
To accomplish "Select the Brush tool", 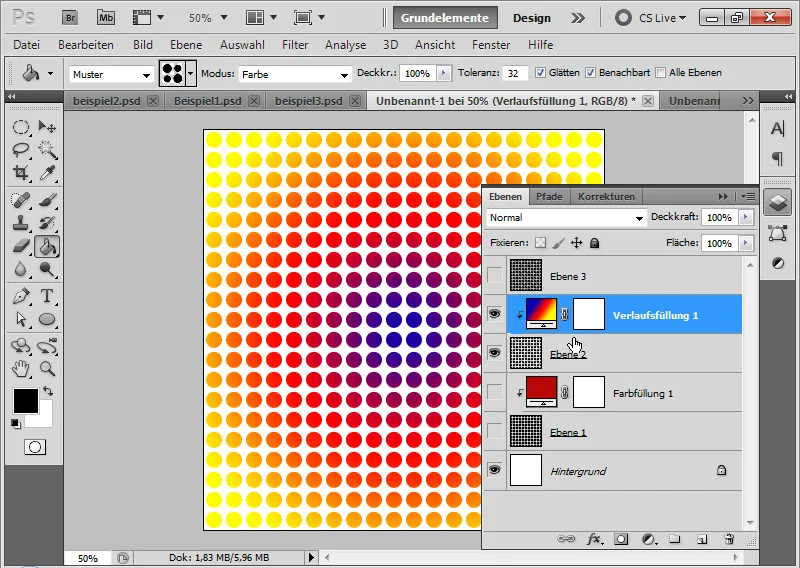I will pyautogui.click(x=47, y=200).
